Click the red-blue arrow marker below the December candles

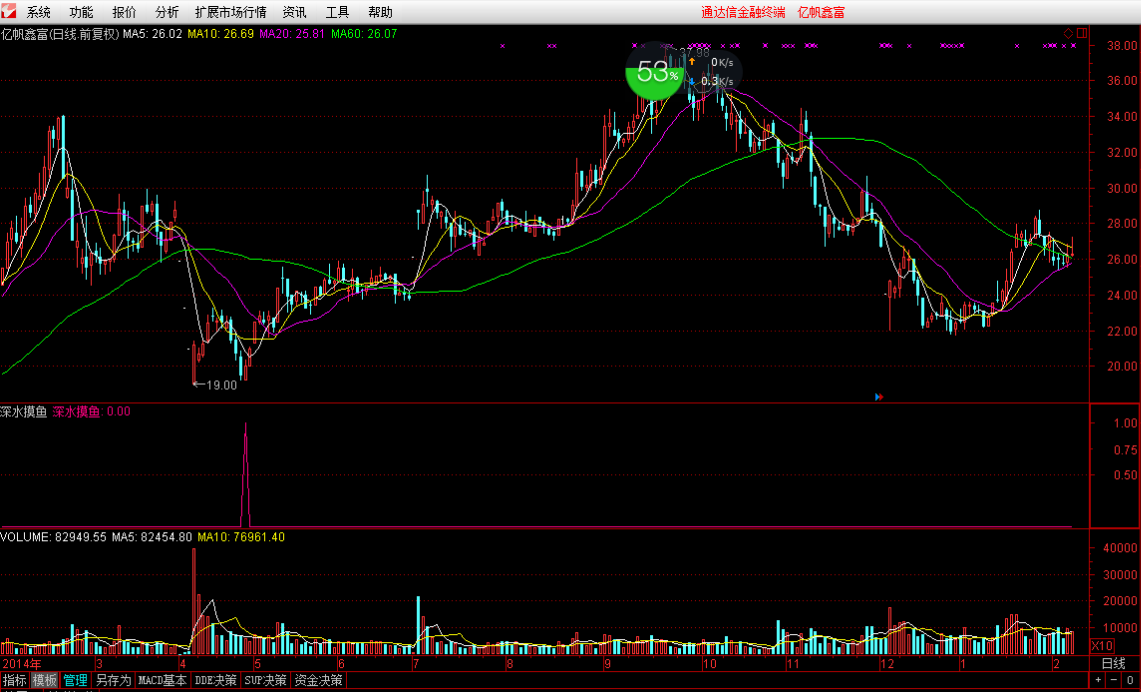tap(879, 397)
